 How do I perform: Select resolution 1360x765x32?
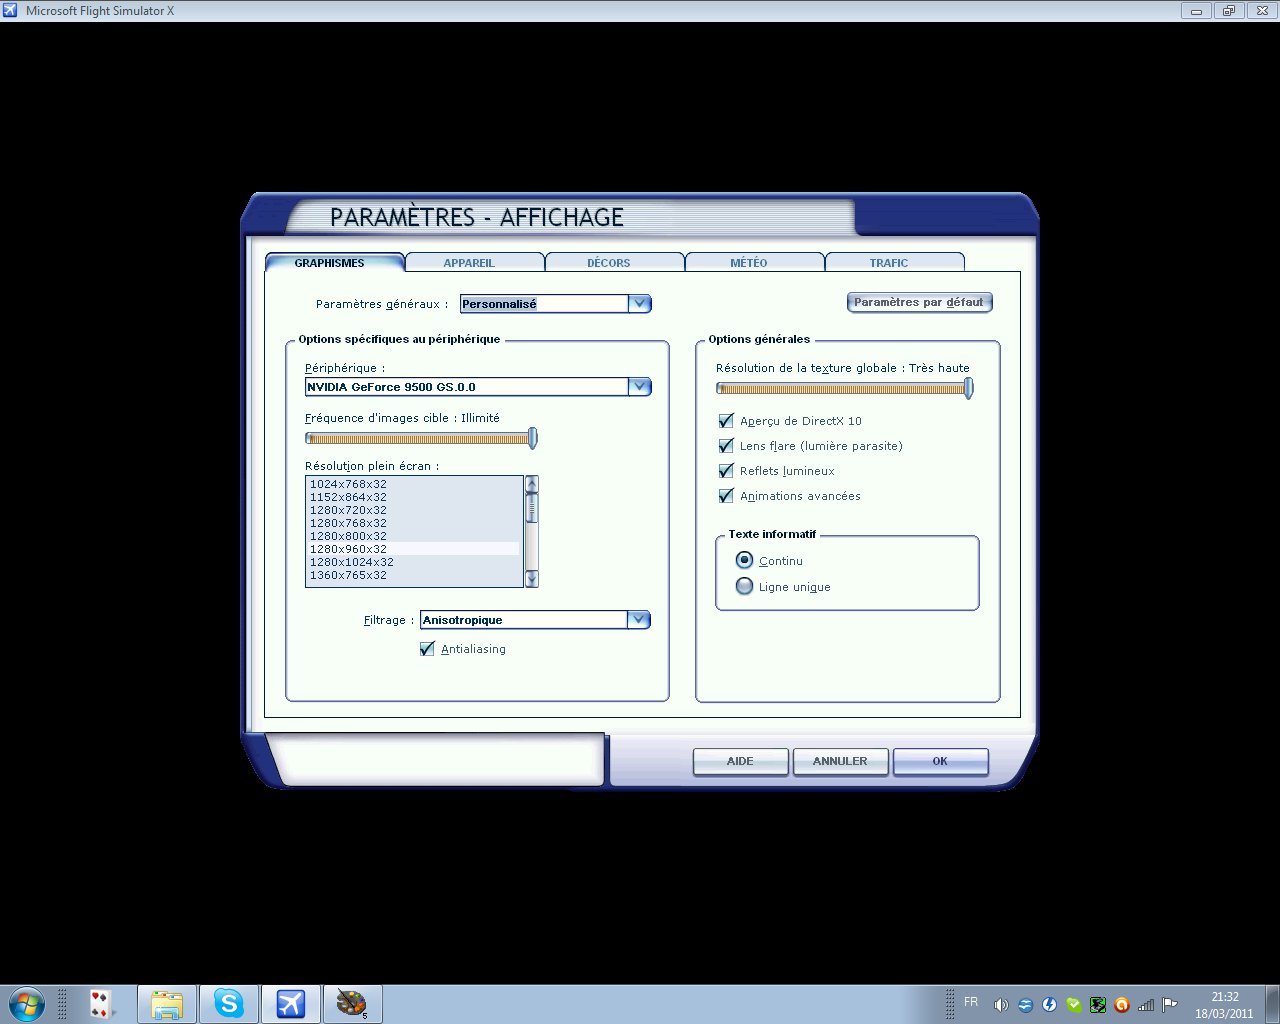(x=414, y=575)
